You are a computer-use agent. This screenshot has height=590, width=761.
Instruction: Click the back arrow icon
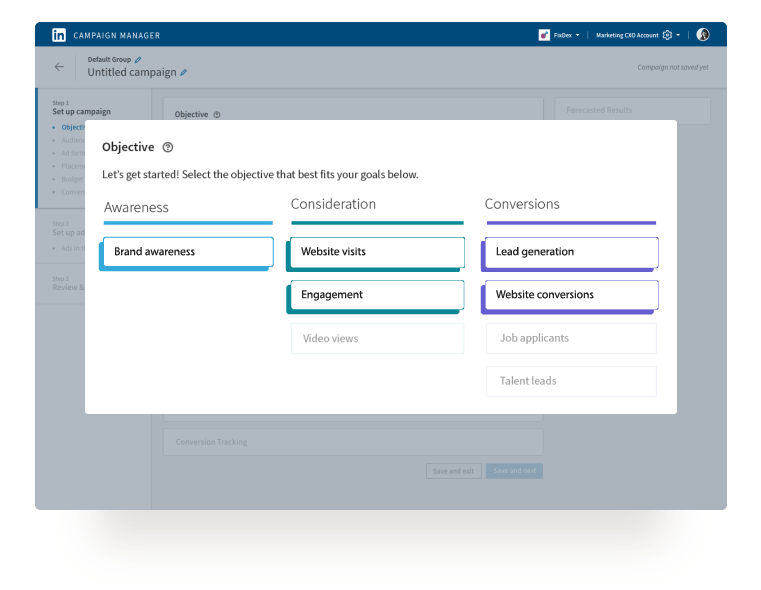[59, 67]
